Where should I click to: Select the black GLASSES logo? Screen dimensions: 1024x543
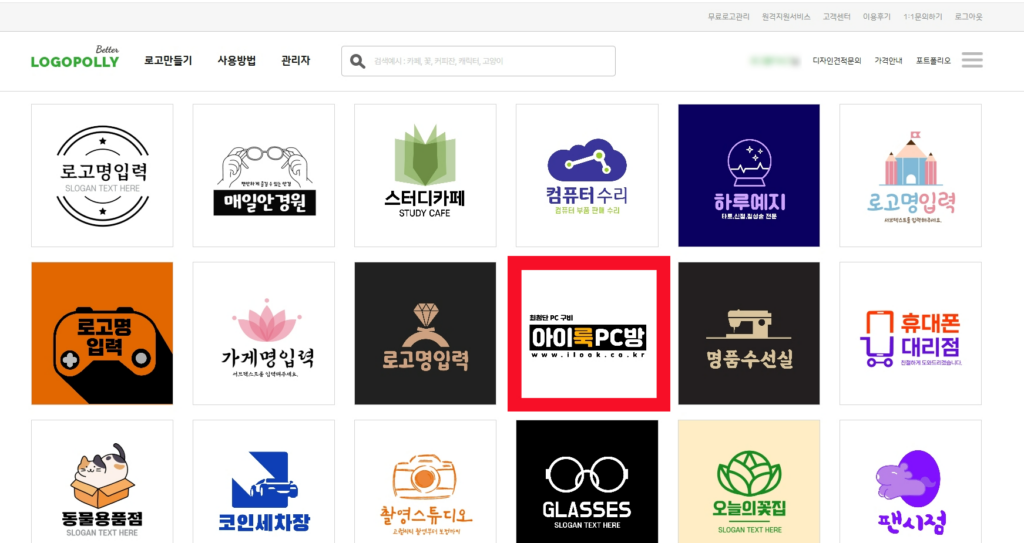587,482
